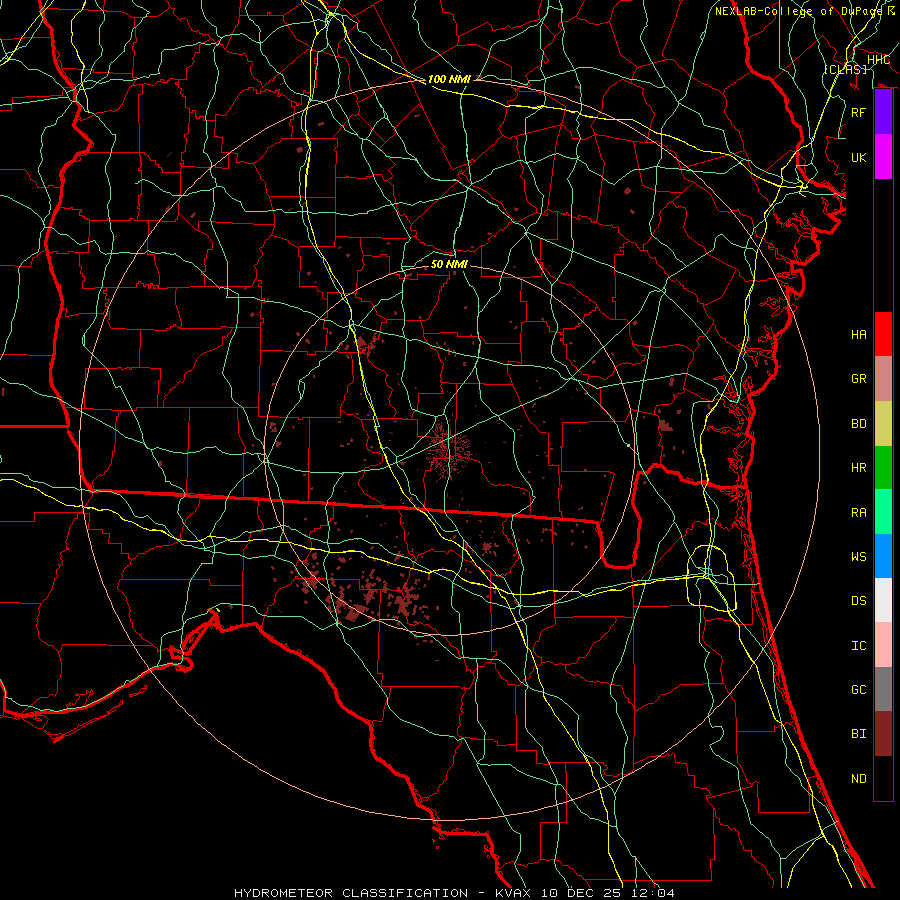Click the RF purple legend swatch
This screenshot has width=900, height=900.
click(883, 112)
